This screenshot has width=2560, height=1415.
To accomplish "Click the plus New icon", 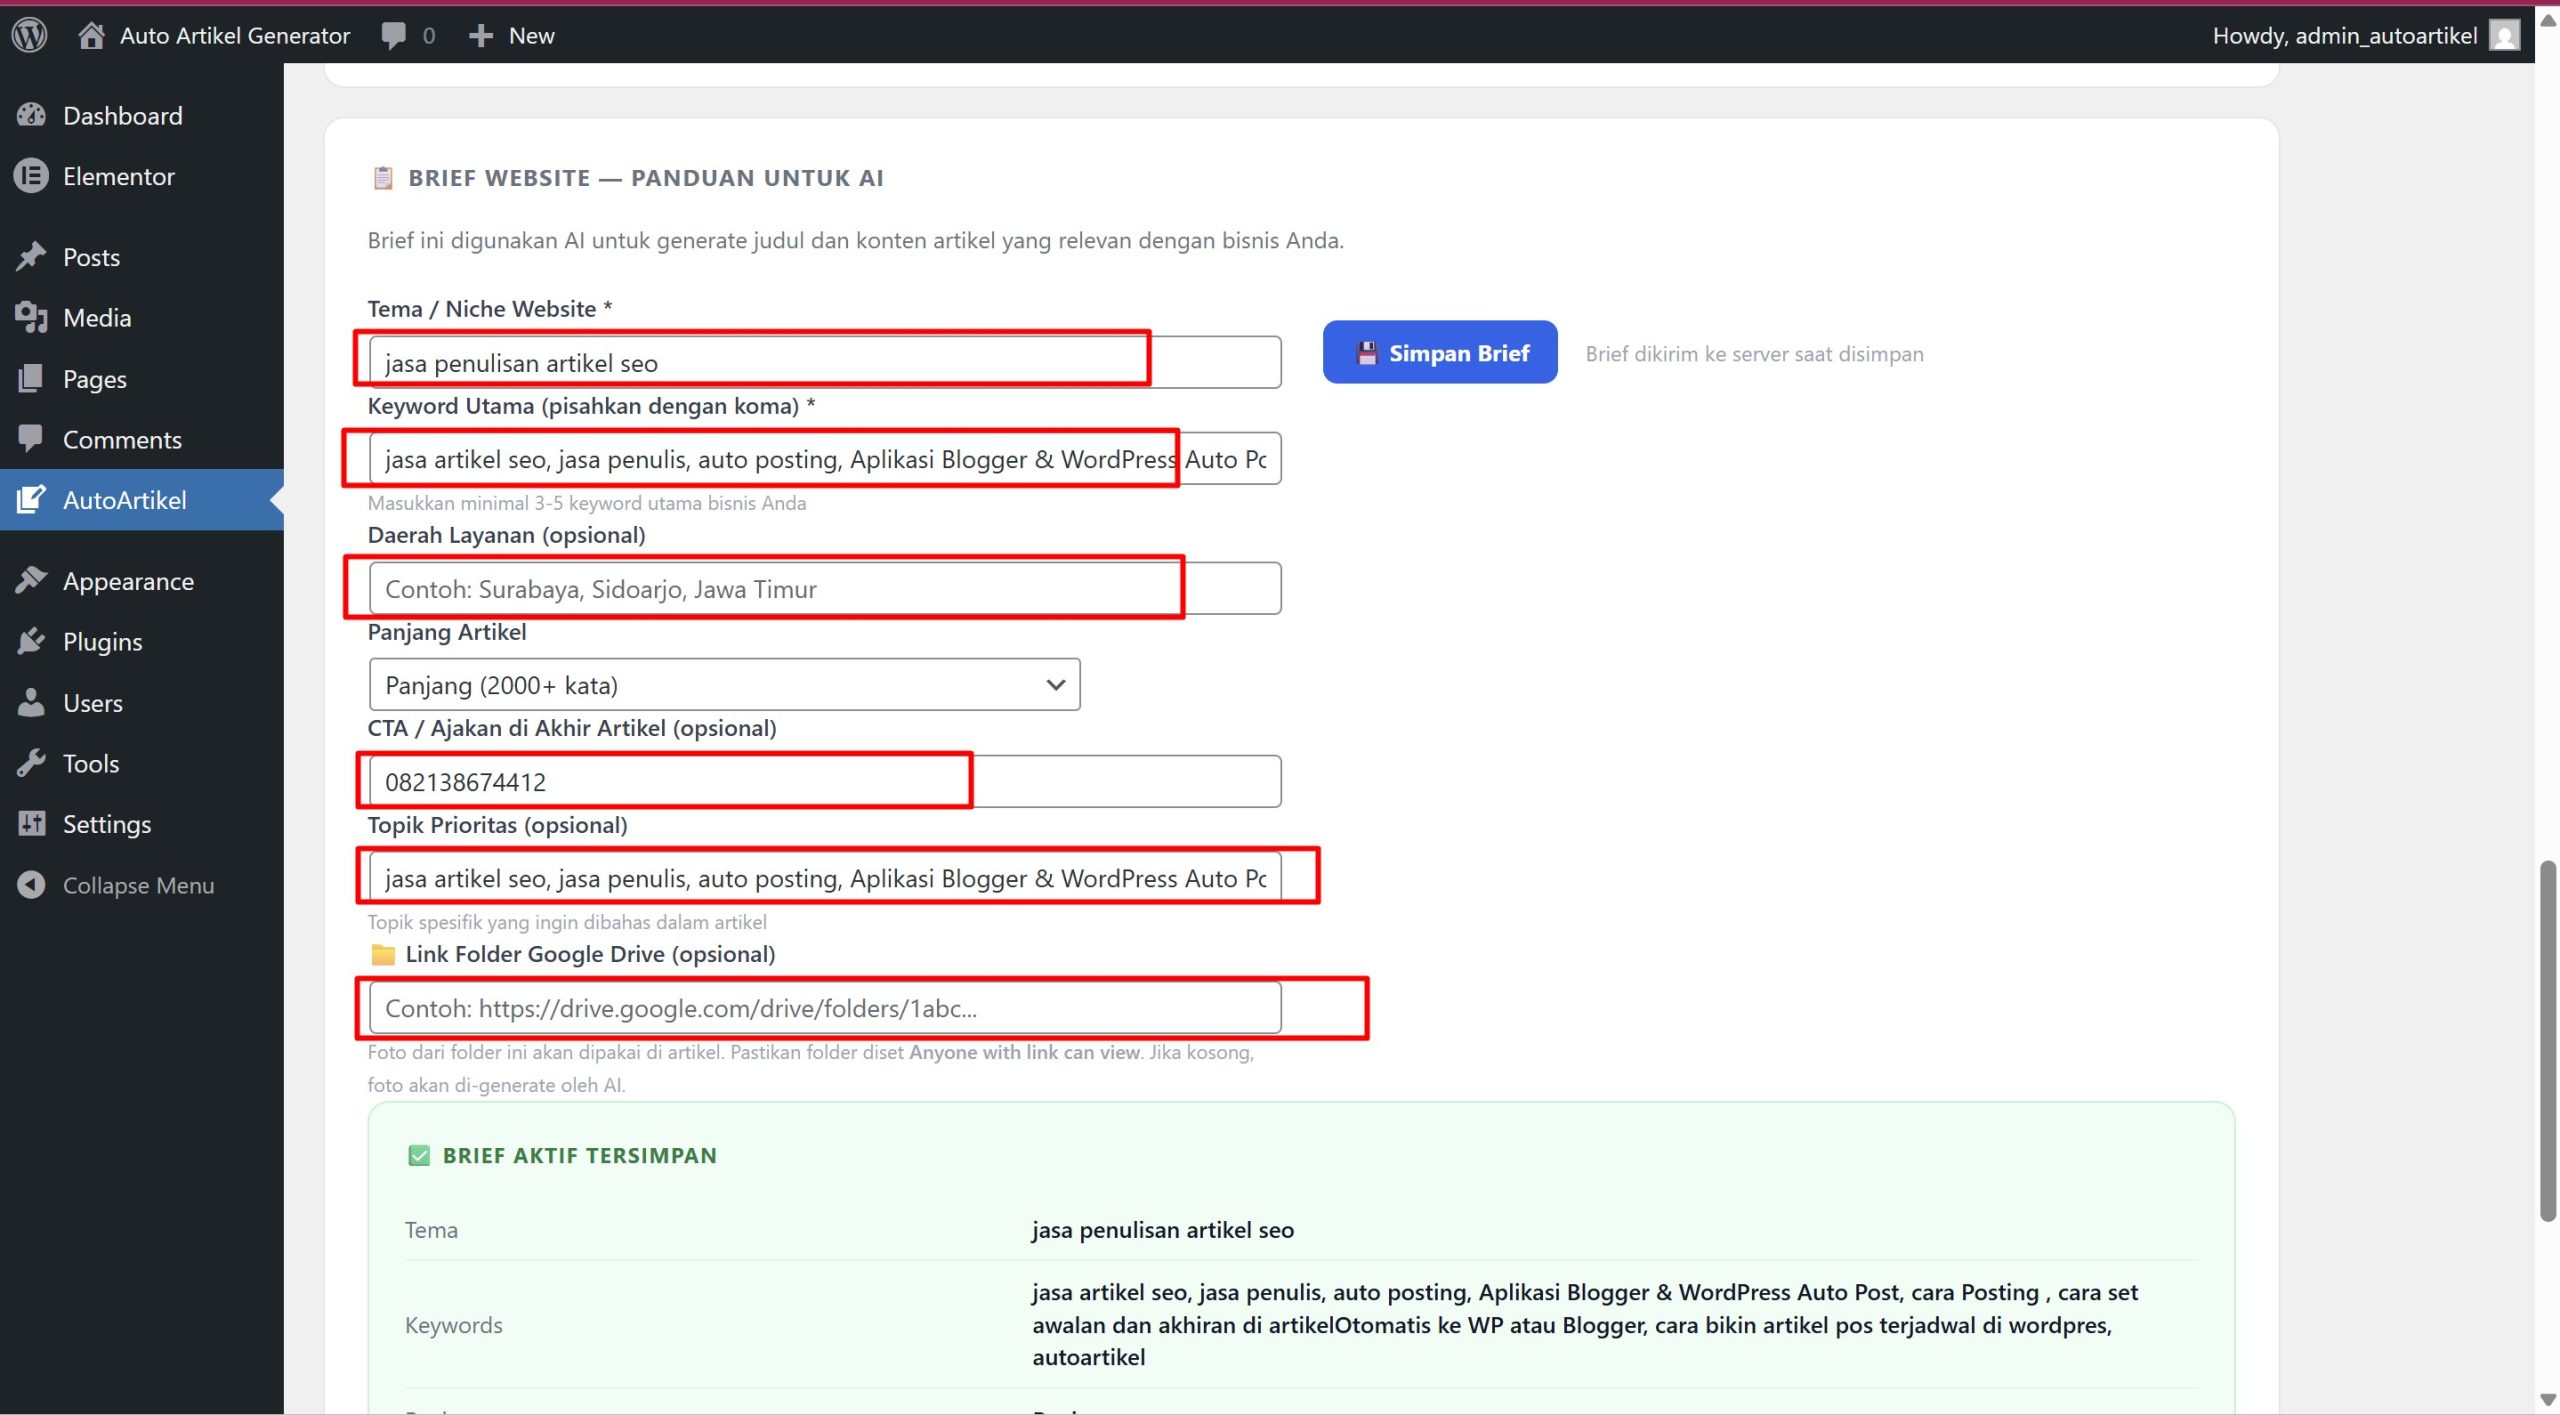I will (481, 35).
